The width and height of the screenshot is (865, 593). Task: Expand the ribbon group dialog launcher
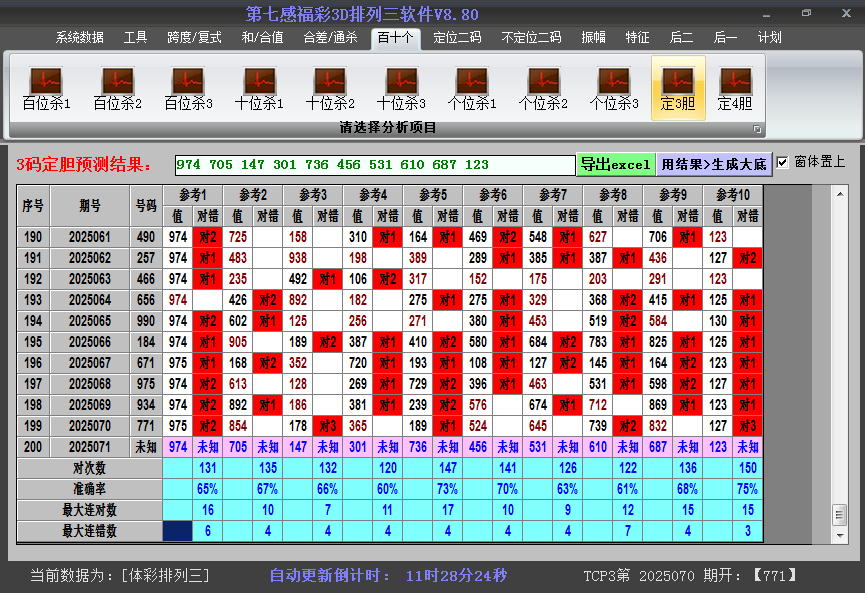(x=757, y=129)
